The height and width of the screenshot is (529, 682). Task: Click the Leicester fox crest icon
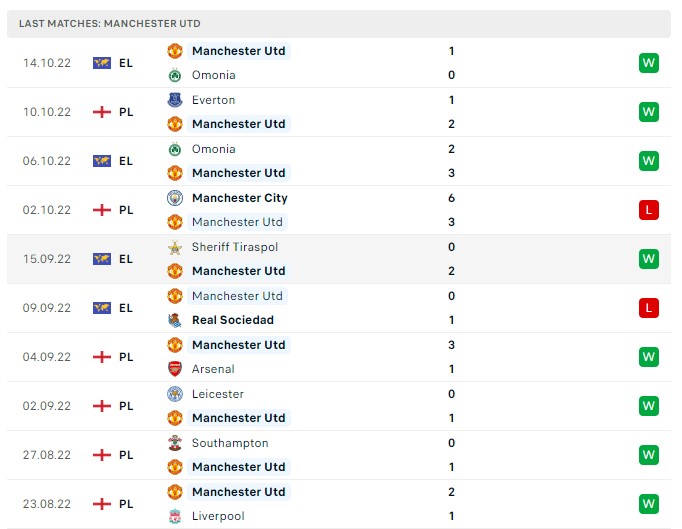pos(175,394)
